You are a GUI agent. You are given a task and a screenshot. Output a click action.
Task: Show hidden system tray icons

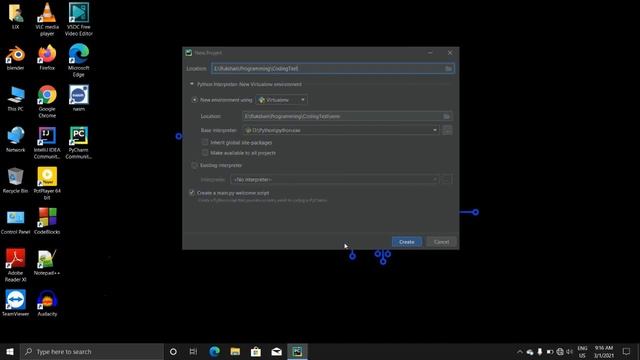click(x=520, y=351)
